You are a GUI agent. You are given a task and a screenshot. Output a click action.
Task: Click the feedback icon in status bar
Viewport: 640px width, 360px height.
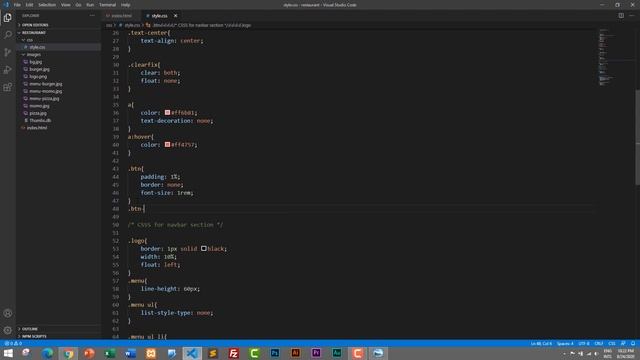[x=623, y=344]
